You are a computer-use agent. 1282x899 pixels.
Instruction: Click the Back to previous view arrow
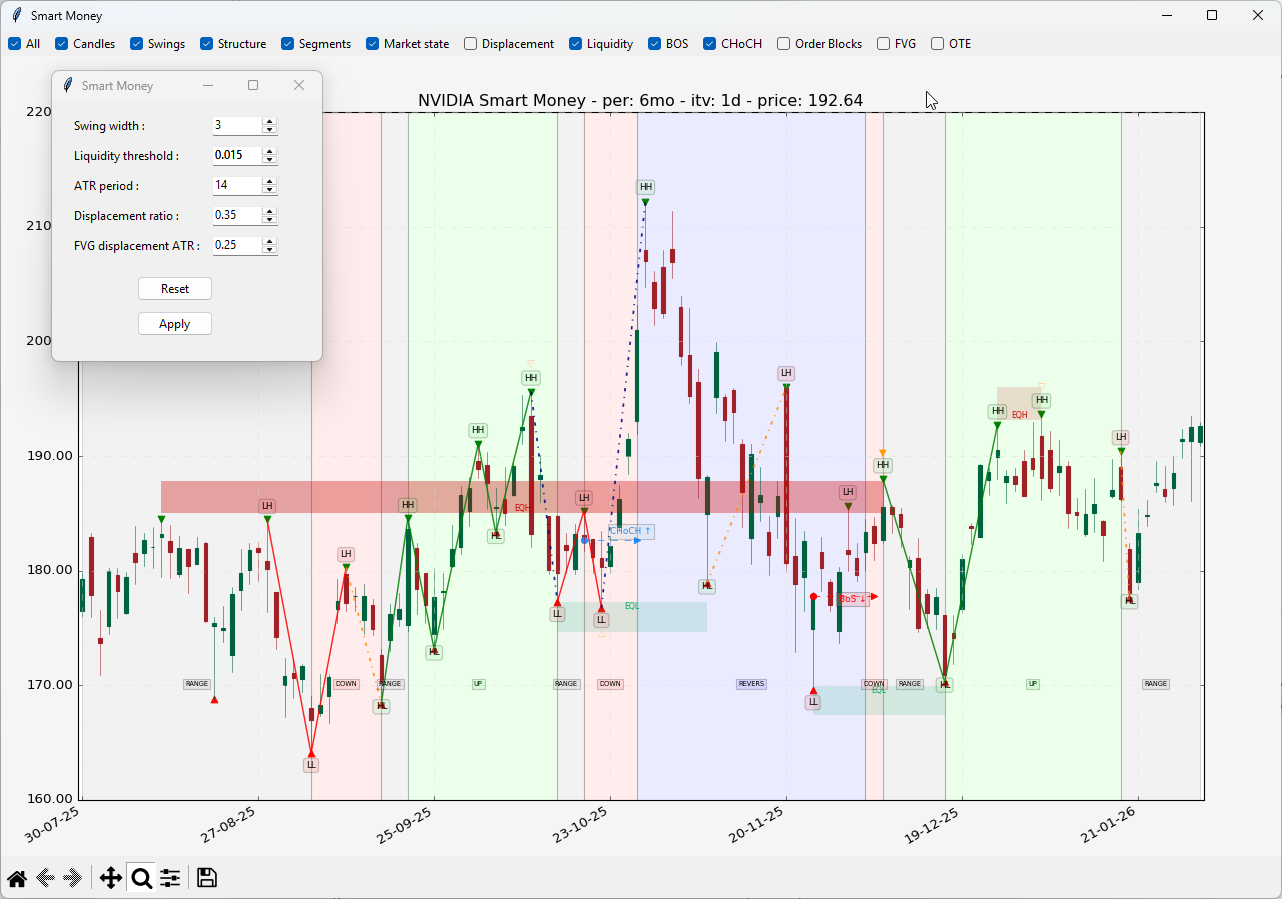coord(45,878)
